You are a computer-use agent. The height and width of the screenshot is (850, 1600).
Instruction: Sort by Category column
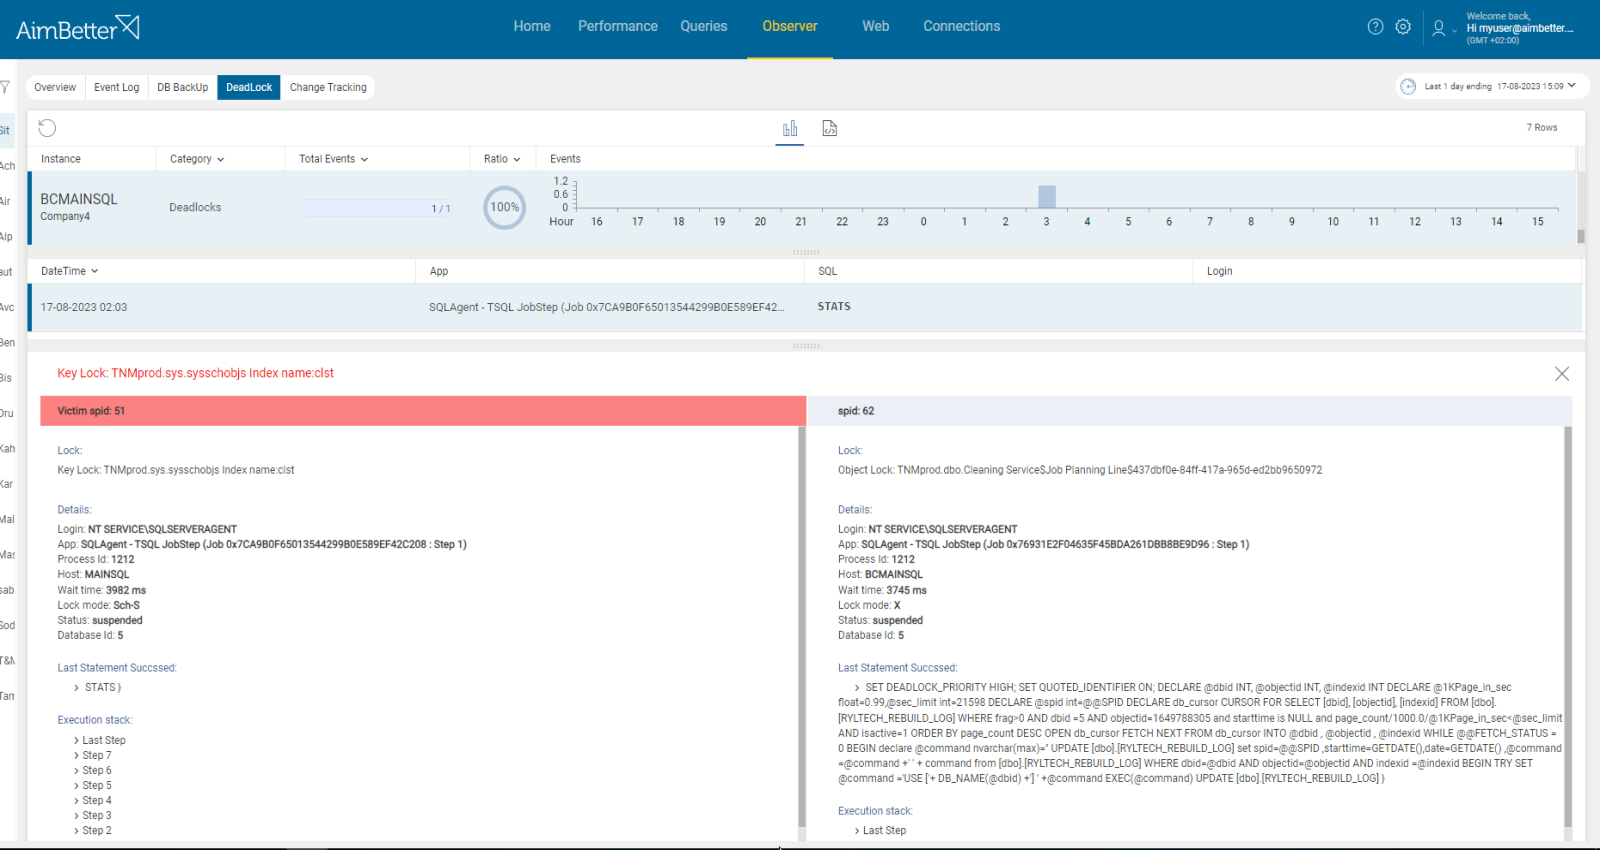pyautogui.click(x=197, y=159)
